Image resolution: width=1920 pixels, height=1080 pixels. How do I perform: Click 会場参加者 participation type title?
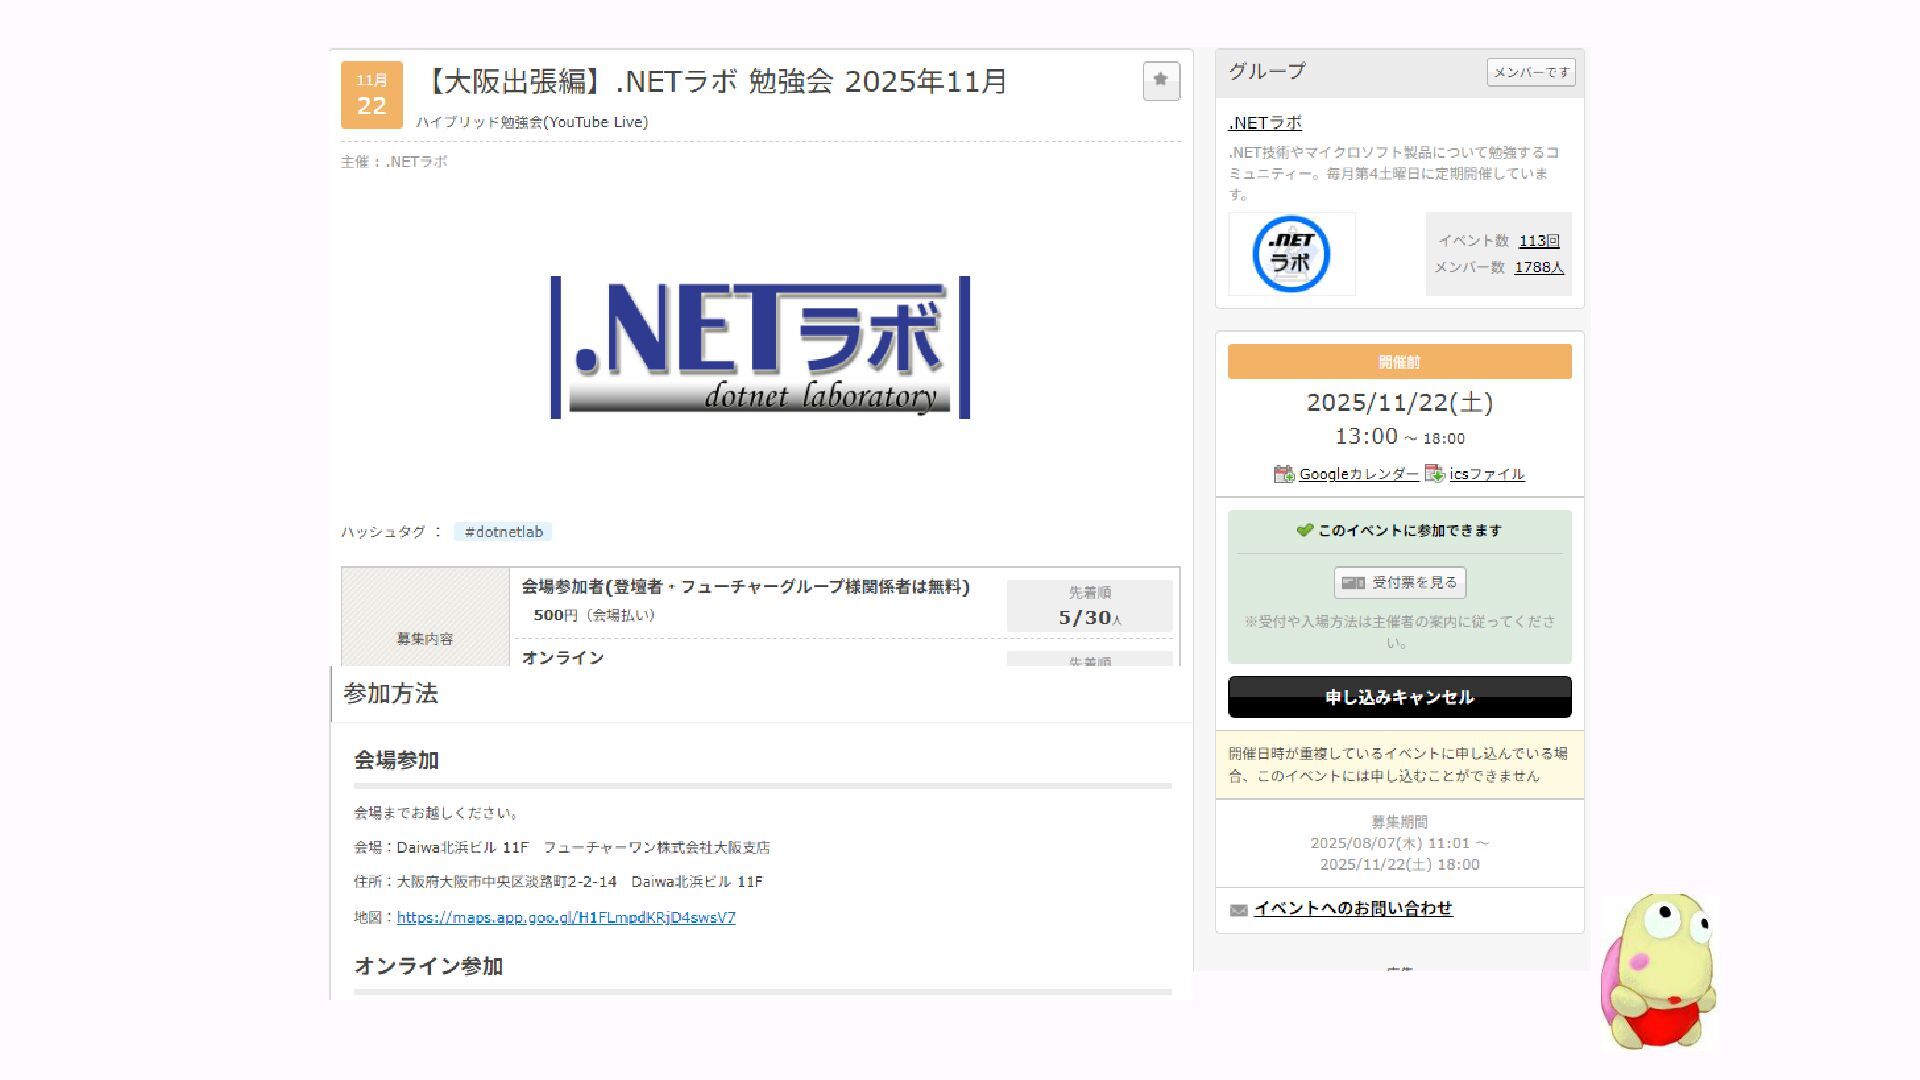[x=746, y=587]
